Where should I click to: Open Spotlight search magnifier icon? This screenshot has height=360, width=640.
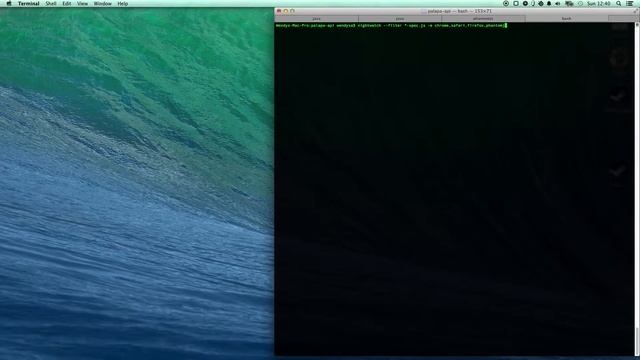click(x=619, y=3)
